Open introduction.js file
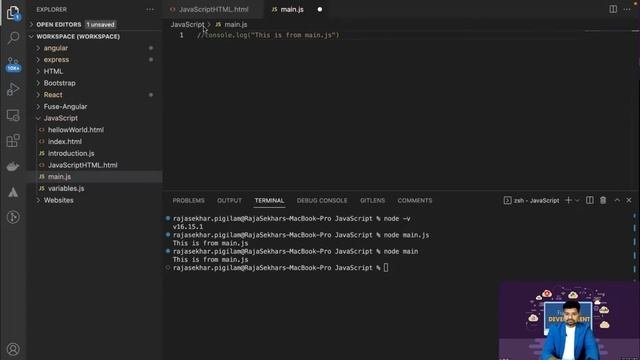Screen dimensions: 640x360 [x=71, y=153]
